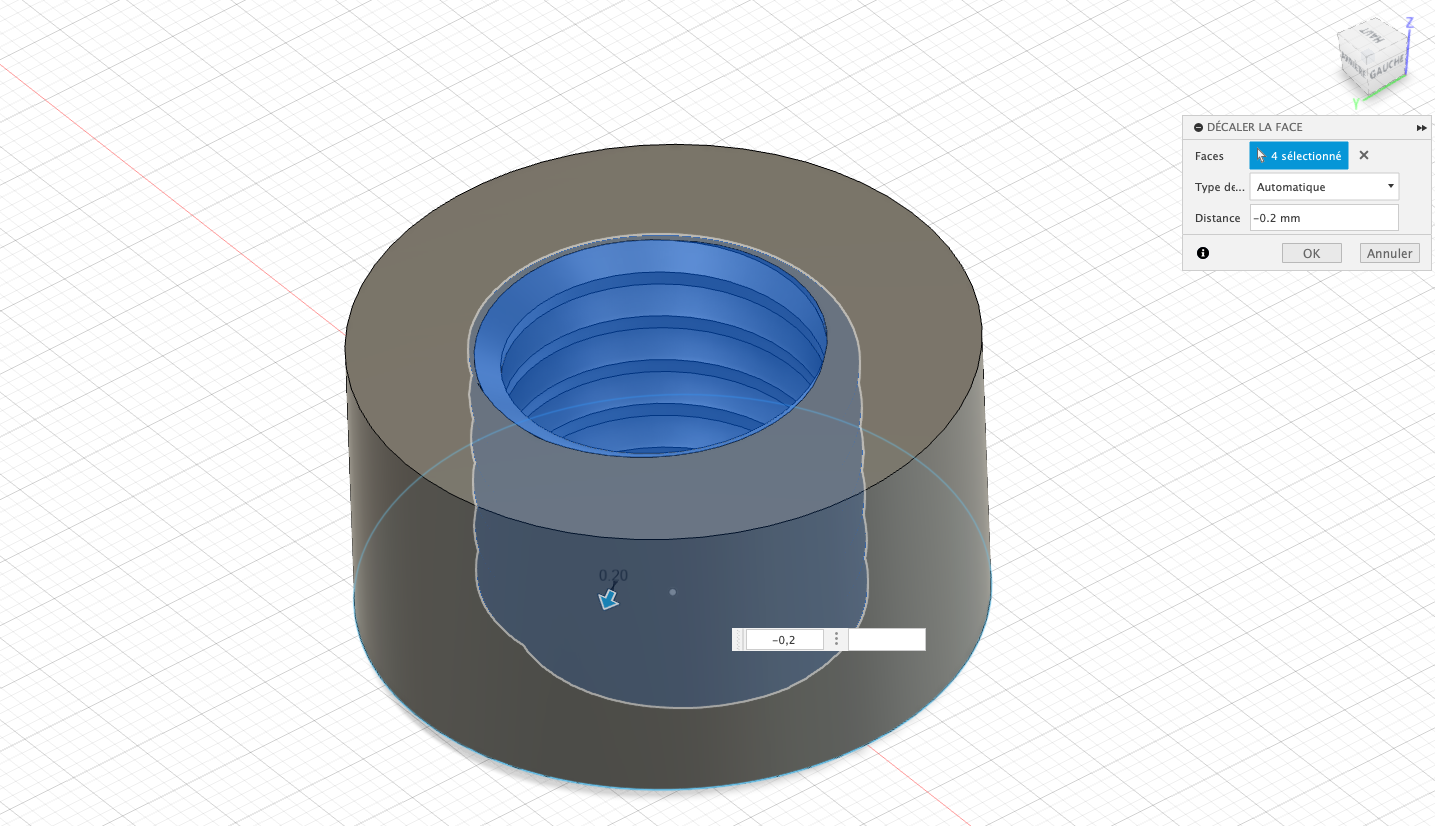
Task: Open the three-dot options beside the in-canvas value
Action: [836, 640]
